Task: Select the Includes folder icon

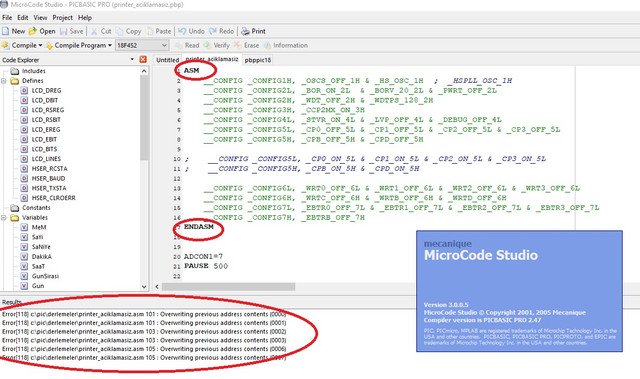Action: coord(15,71)
